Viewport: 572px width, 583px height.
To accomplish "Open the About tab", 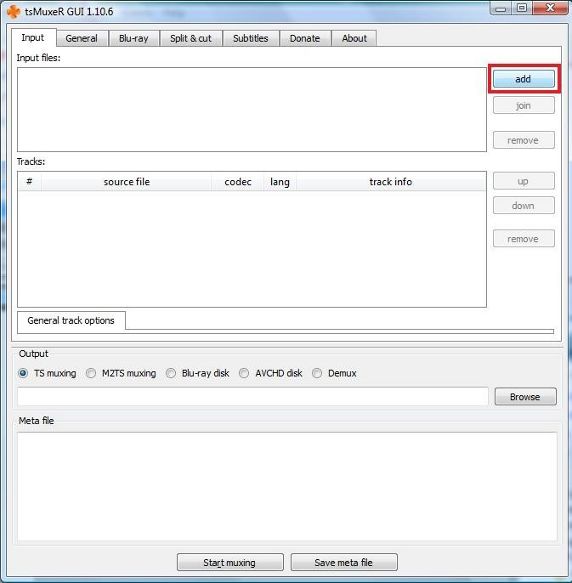I will 354,38.
